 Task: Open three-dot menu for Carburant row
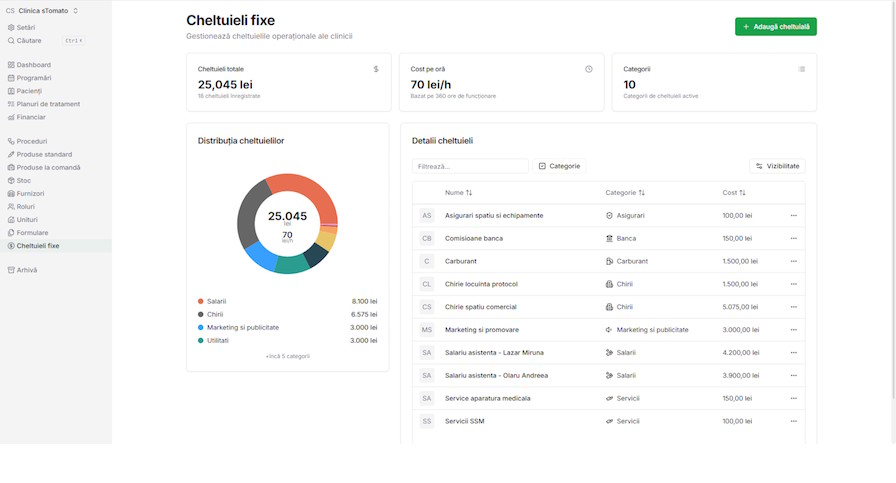pos(793,261)
